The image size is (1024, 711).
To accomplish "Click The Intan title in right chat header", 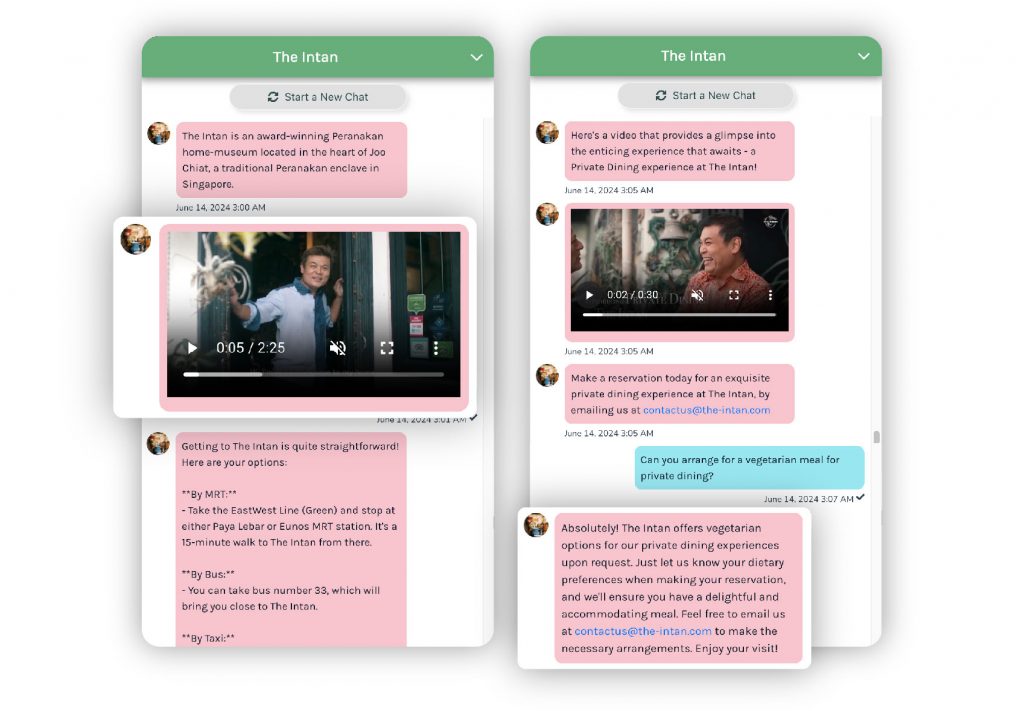I will (693, 56).
